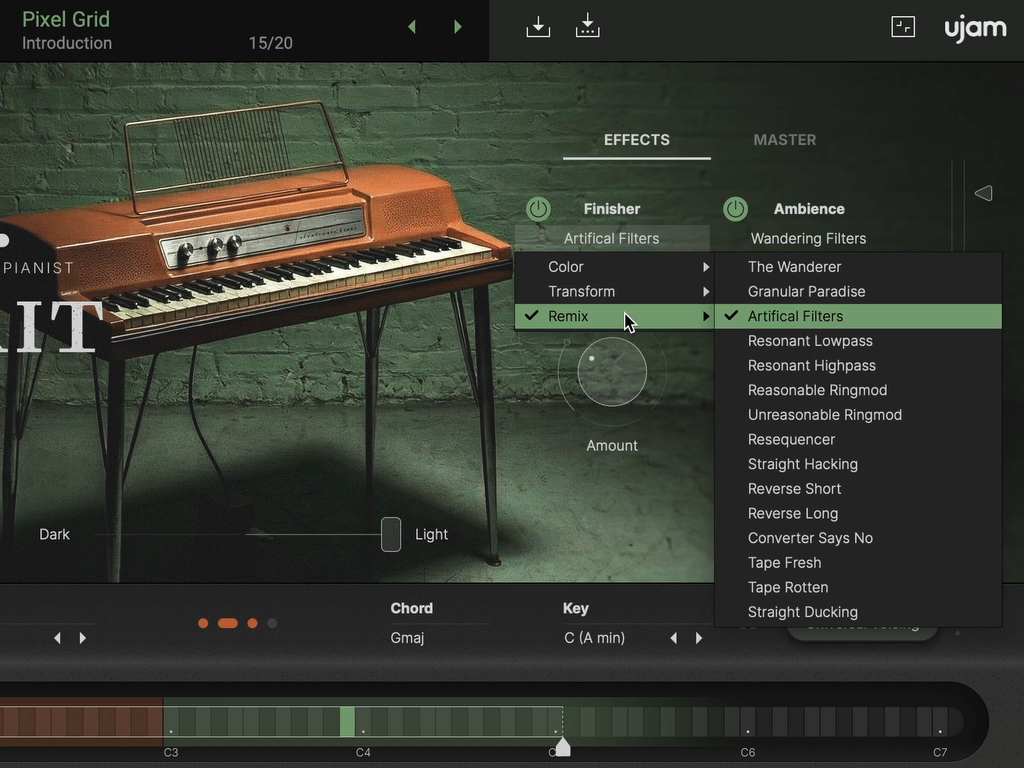
Task: Select the checked Artifical Filters menu item
Action: coord(858,316)
